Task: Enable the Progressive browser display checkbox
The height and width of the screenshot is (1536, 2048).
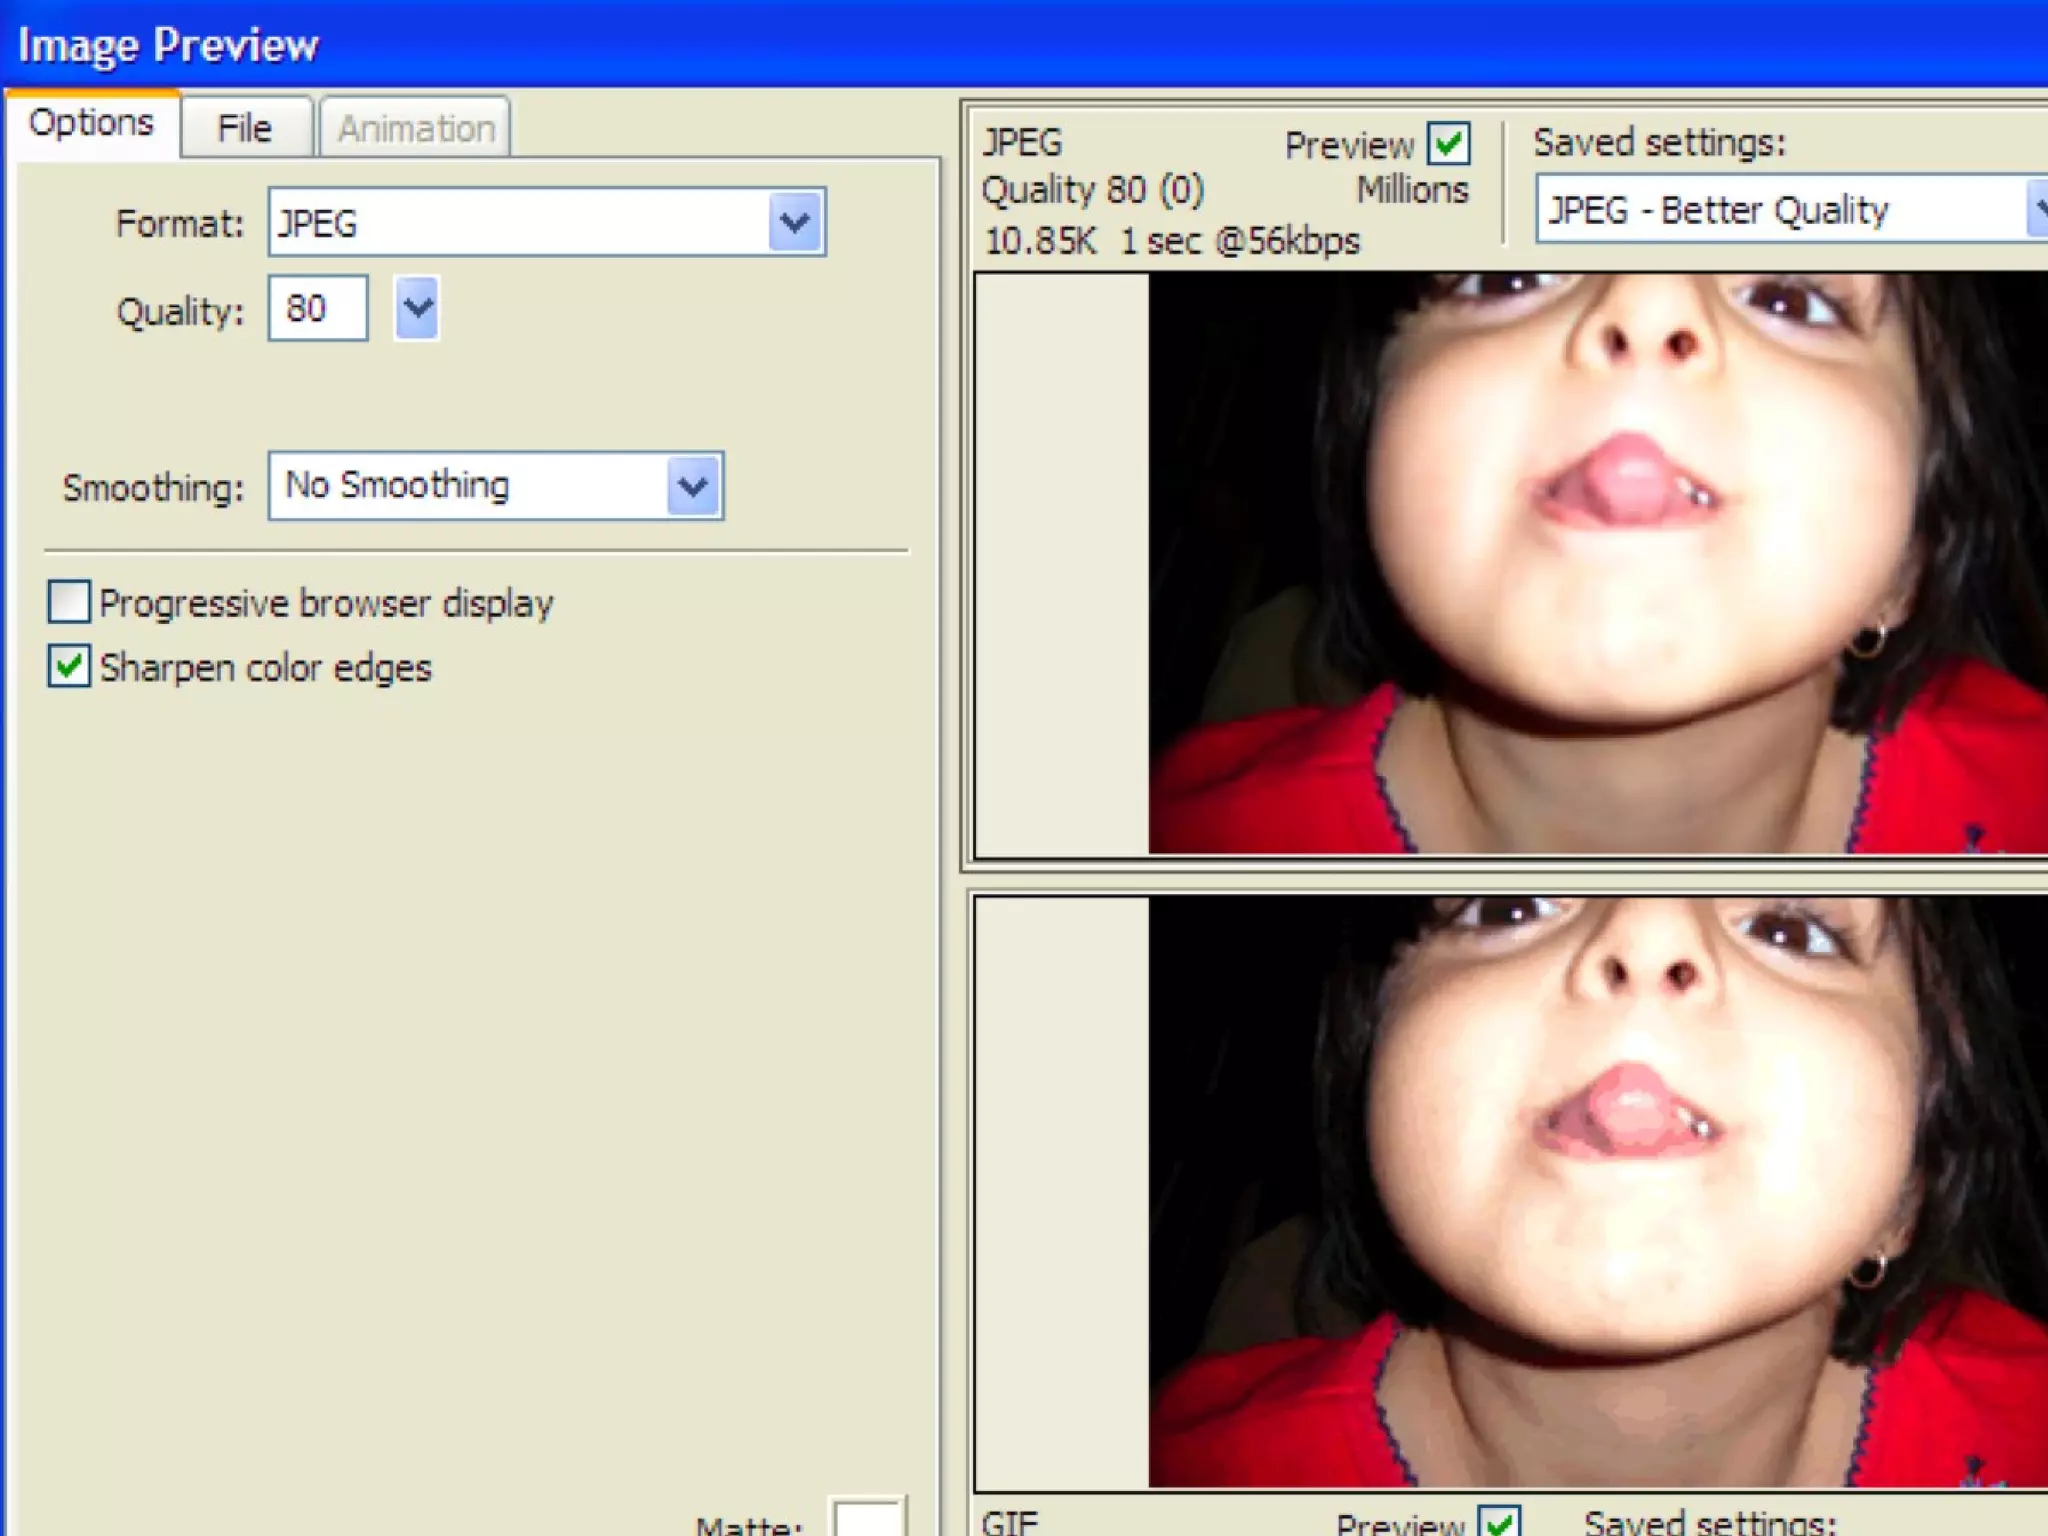Action: [70, 603]
